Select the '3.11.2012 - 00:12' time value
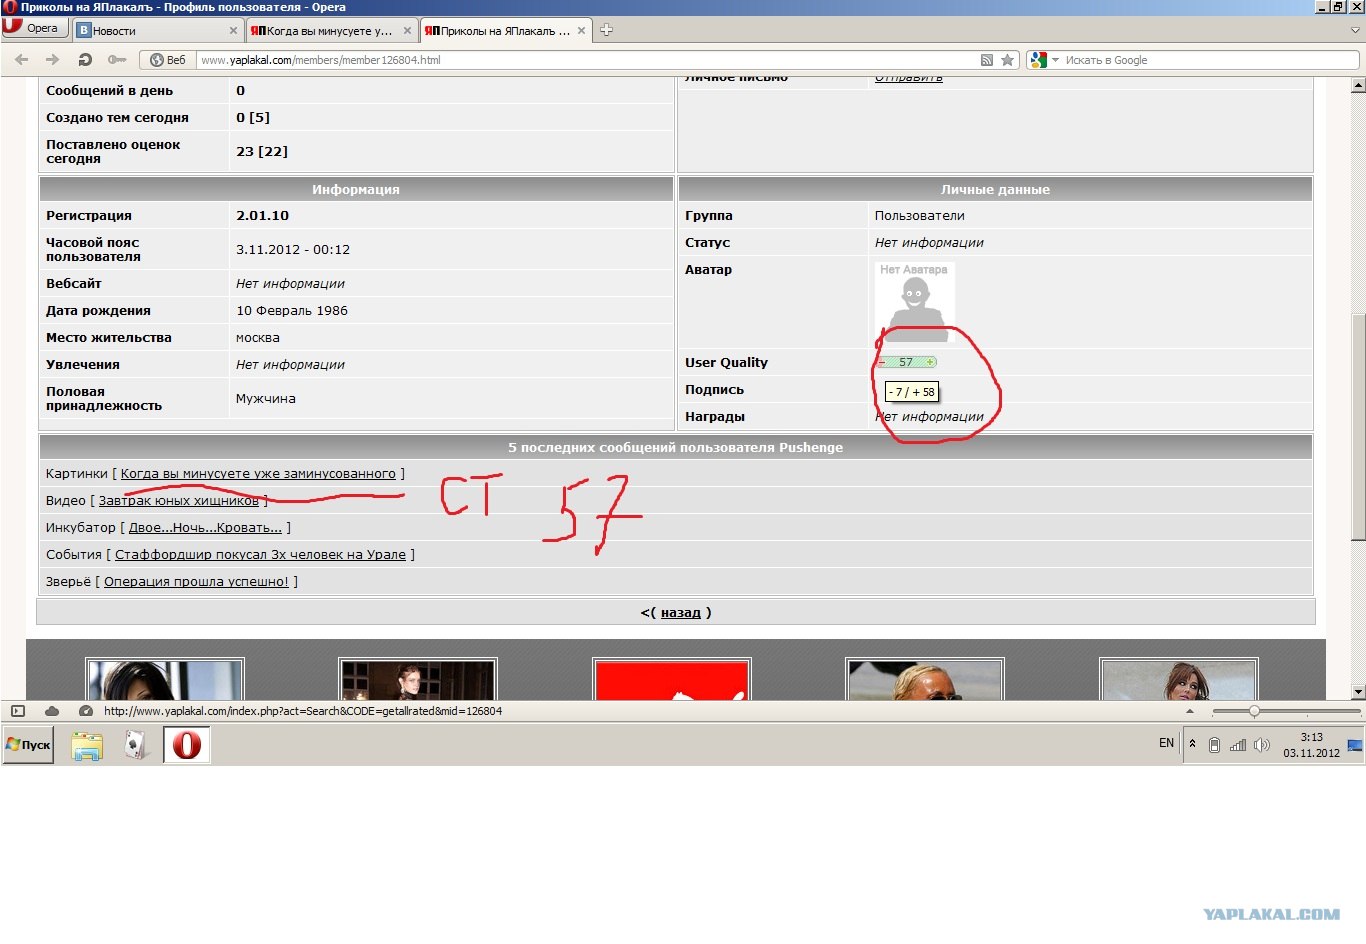The width and height of the screenshot is (1366, 944). [293, 250]
